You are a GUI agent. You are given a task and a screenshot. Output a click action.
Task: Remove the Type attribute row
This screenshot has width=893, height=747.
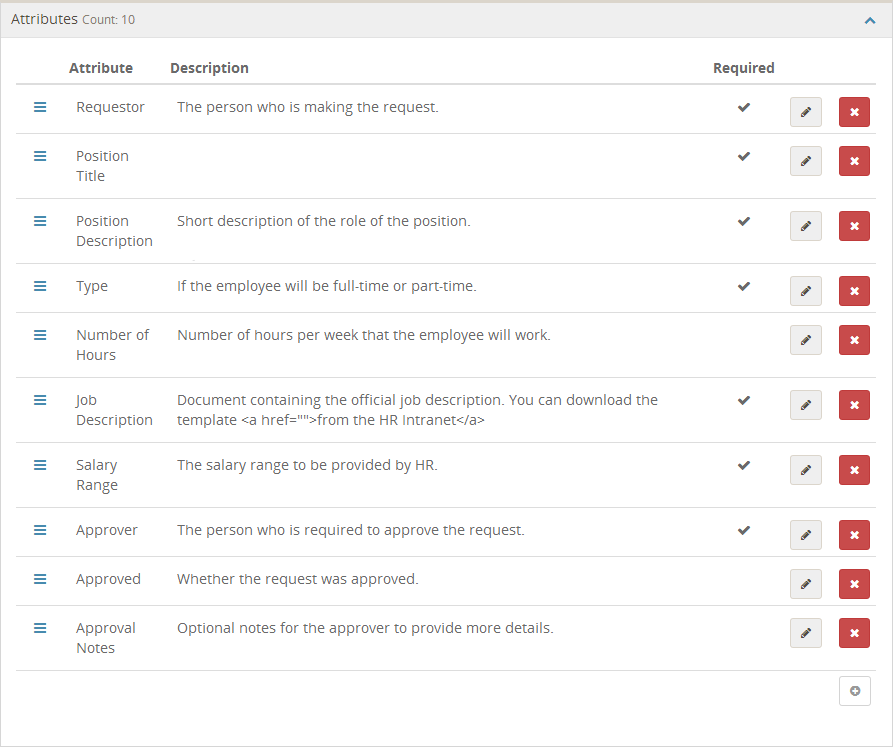854,291
